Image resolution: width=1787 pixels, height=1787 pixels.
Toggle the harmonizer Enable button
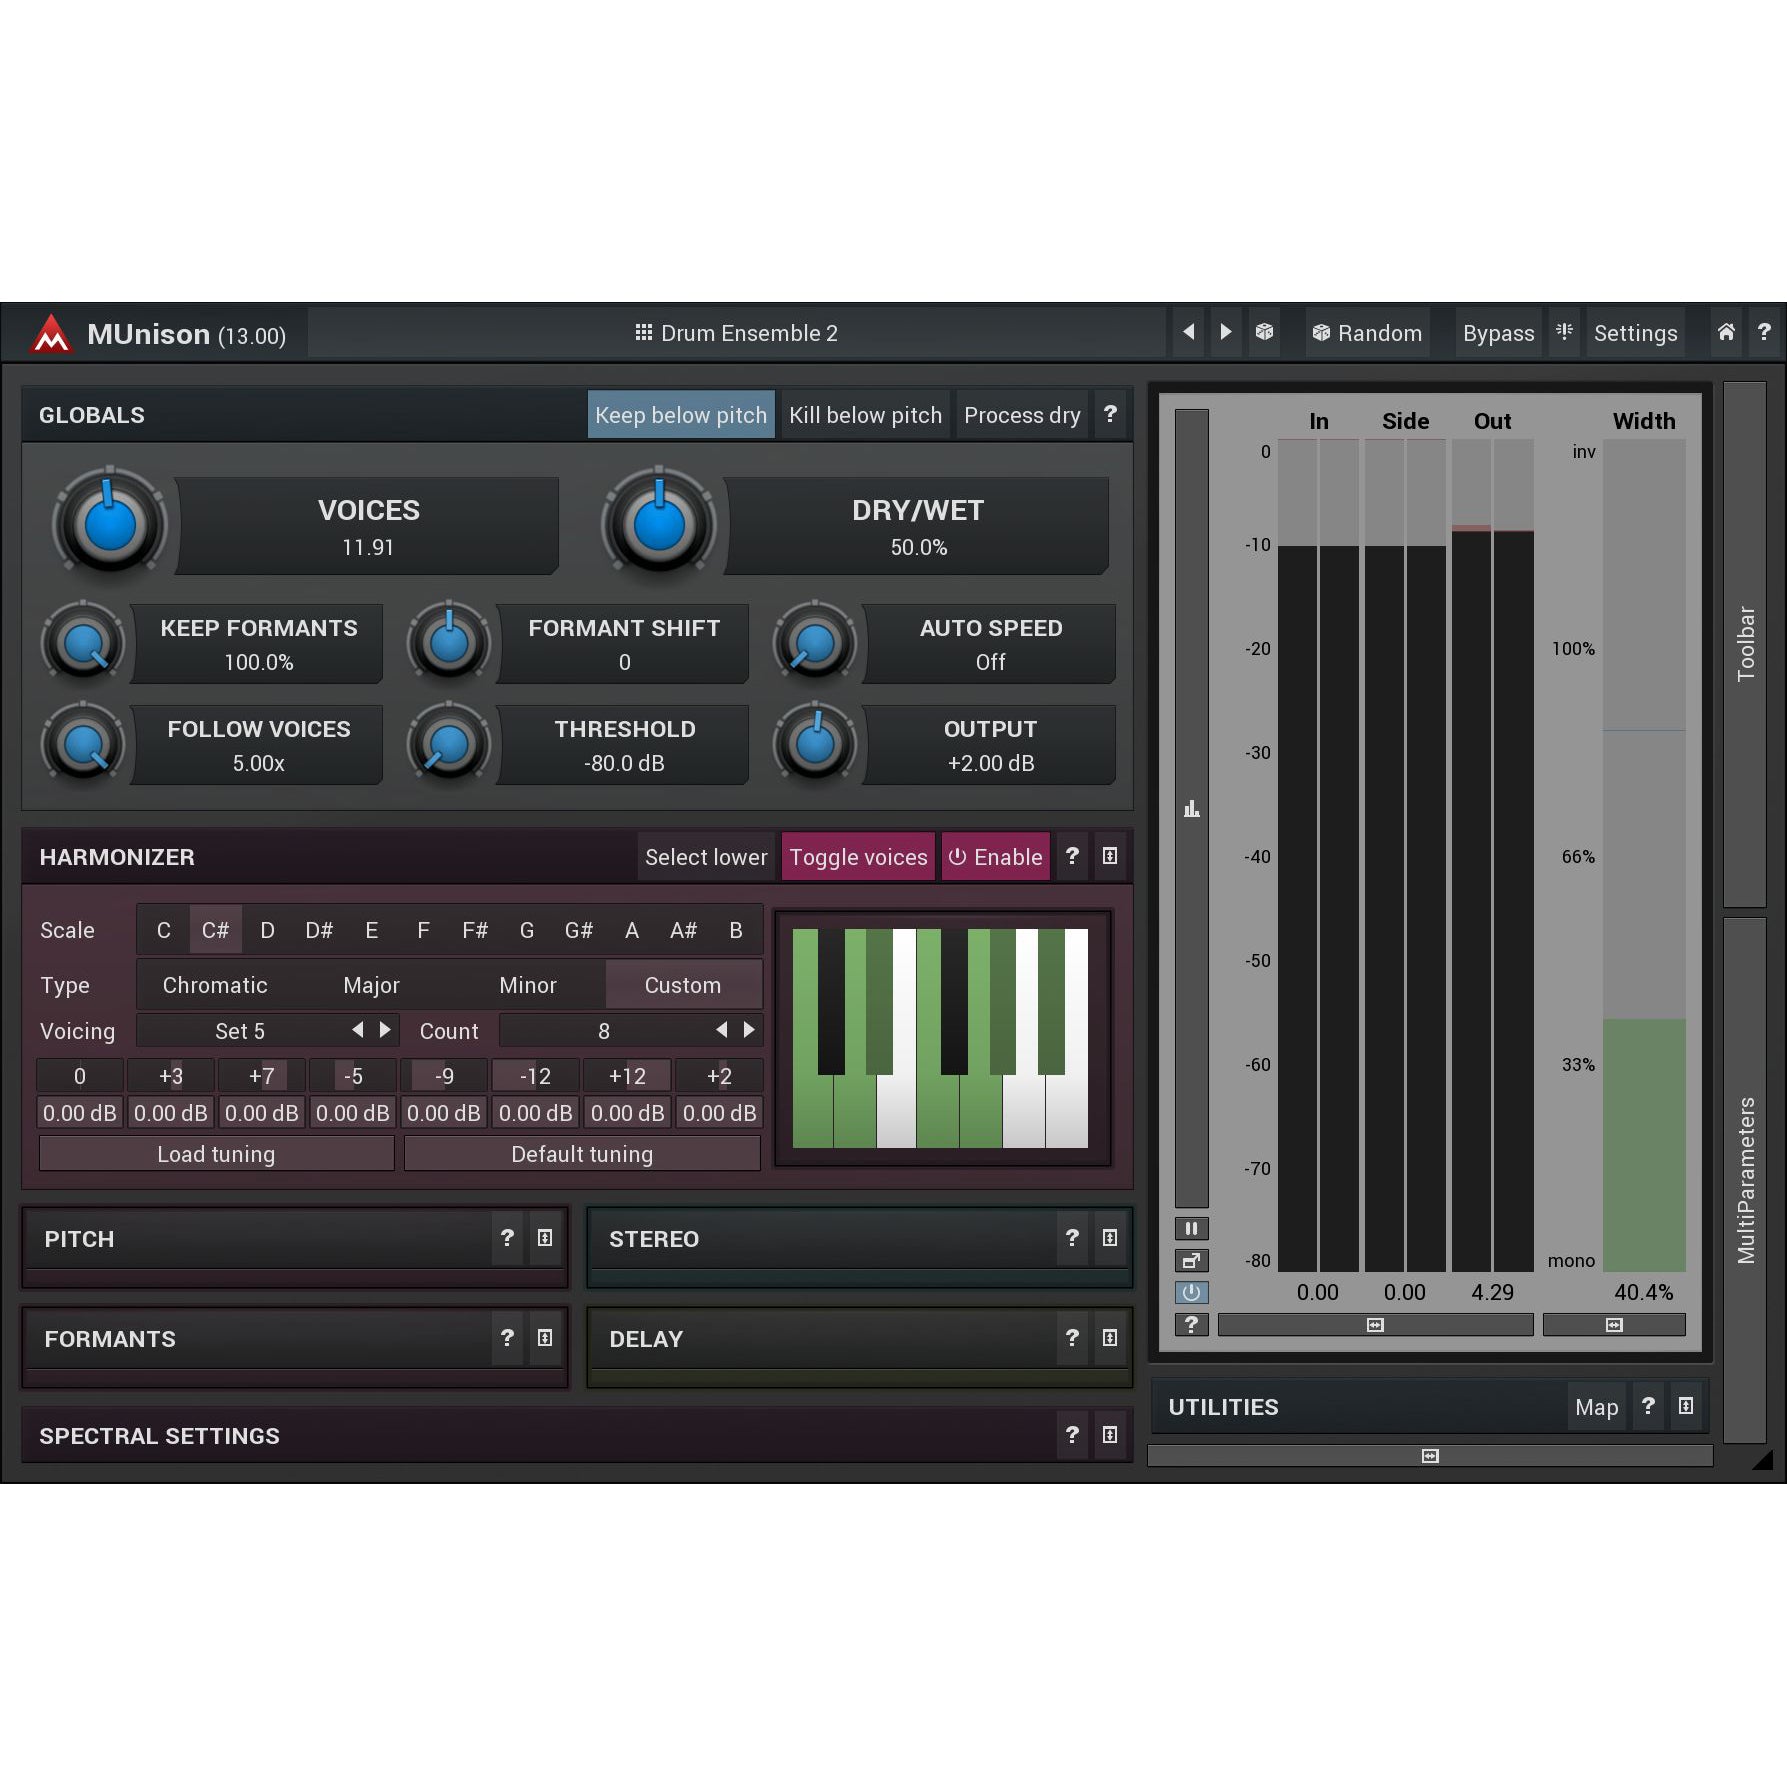tap(995, 857)
